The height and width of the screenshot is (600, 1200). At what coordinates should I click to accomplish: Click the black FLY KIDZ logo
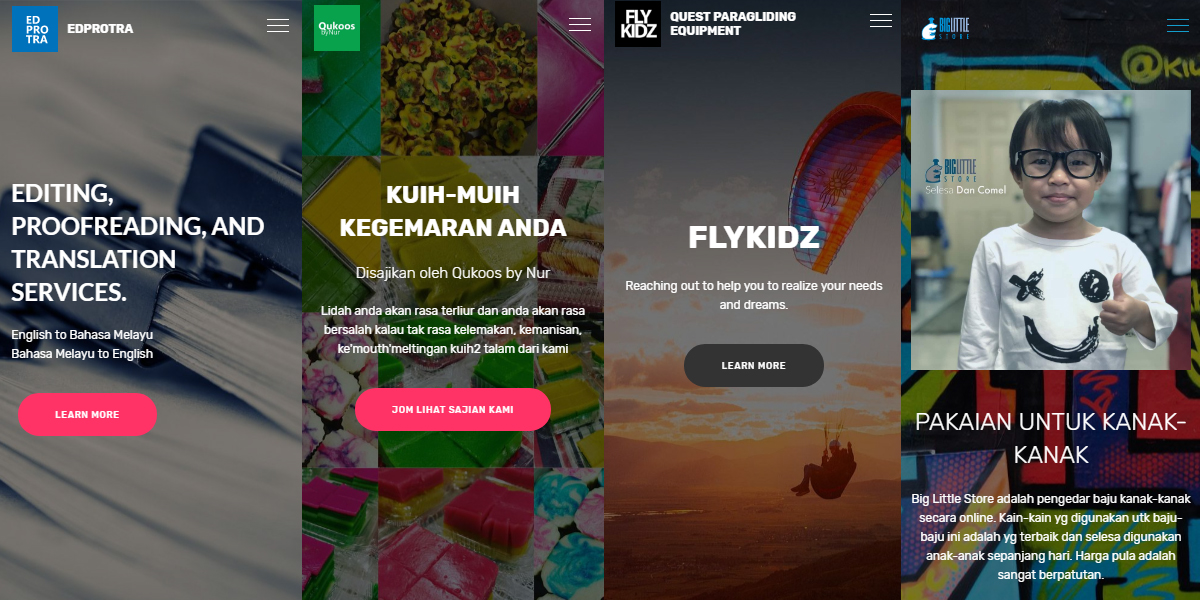[x=638, y=24]
